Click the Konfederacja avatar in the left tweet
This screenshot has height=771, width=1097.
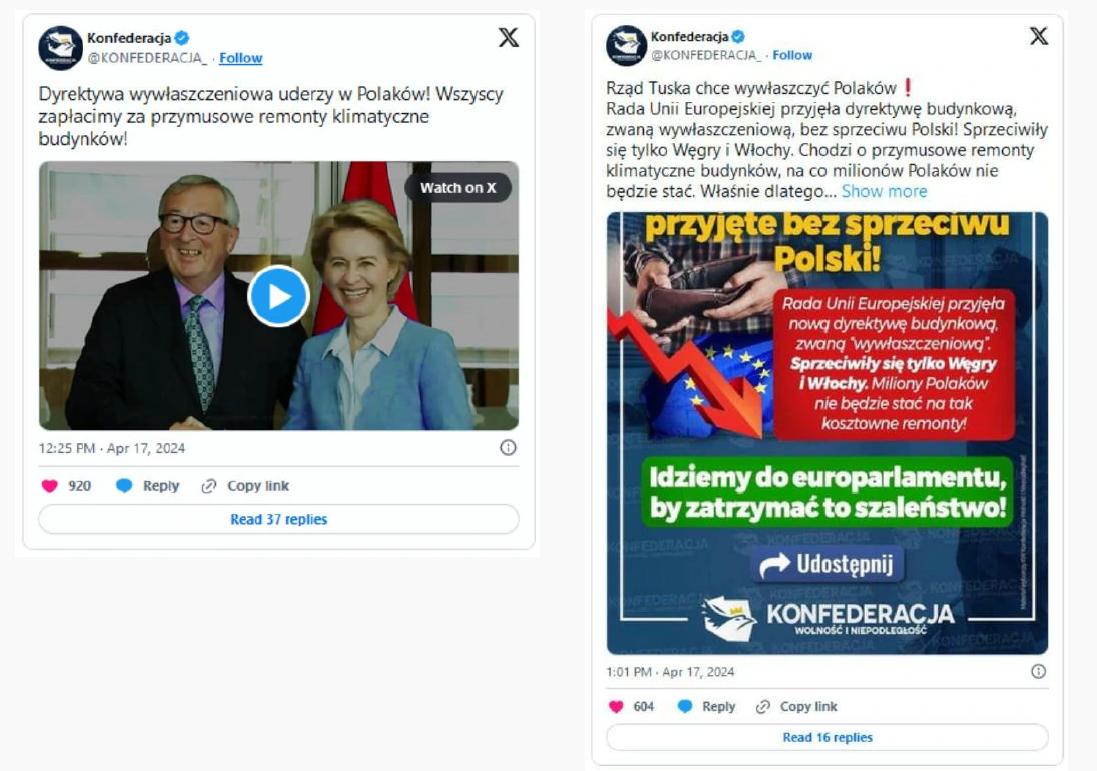click(60, 48)
